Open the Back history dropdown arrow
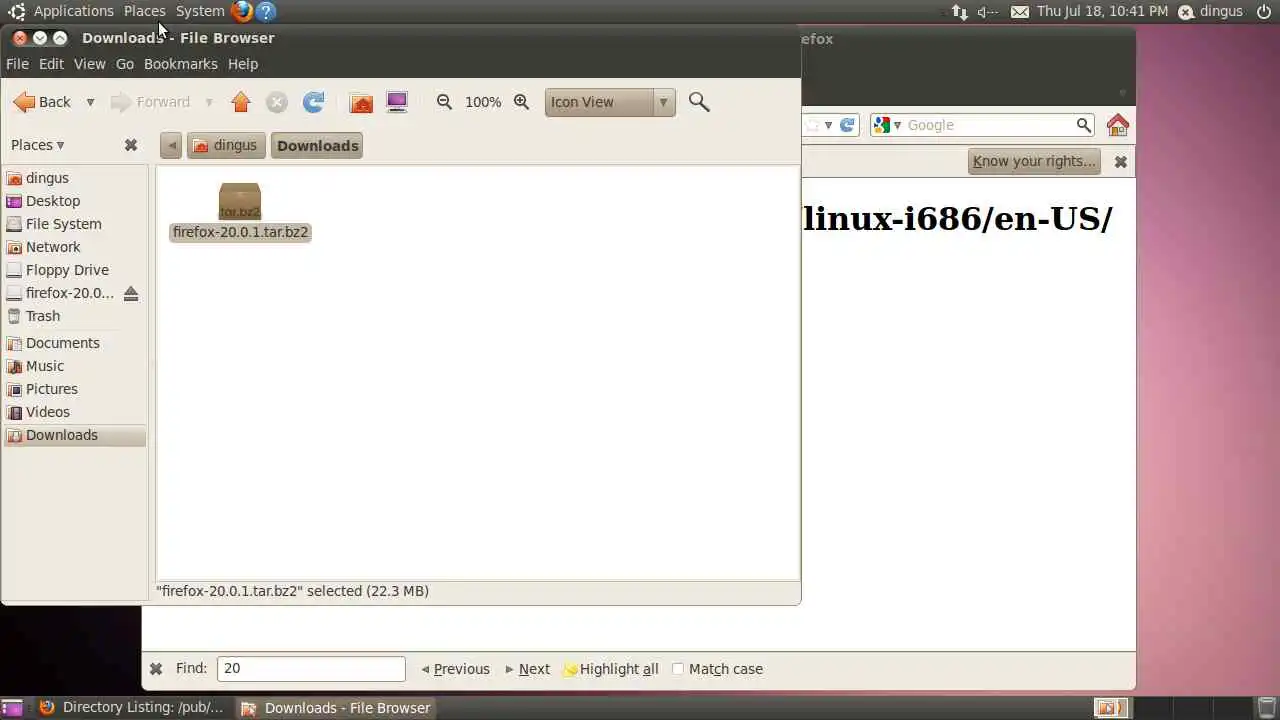 90,102
